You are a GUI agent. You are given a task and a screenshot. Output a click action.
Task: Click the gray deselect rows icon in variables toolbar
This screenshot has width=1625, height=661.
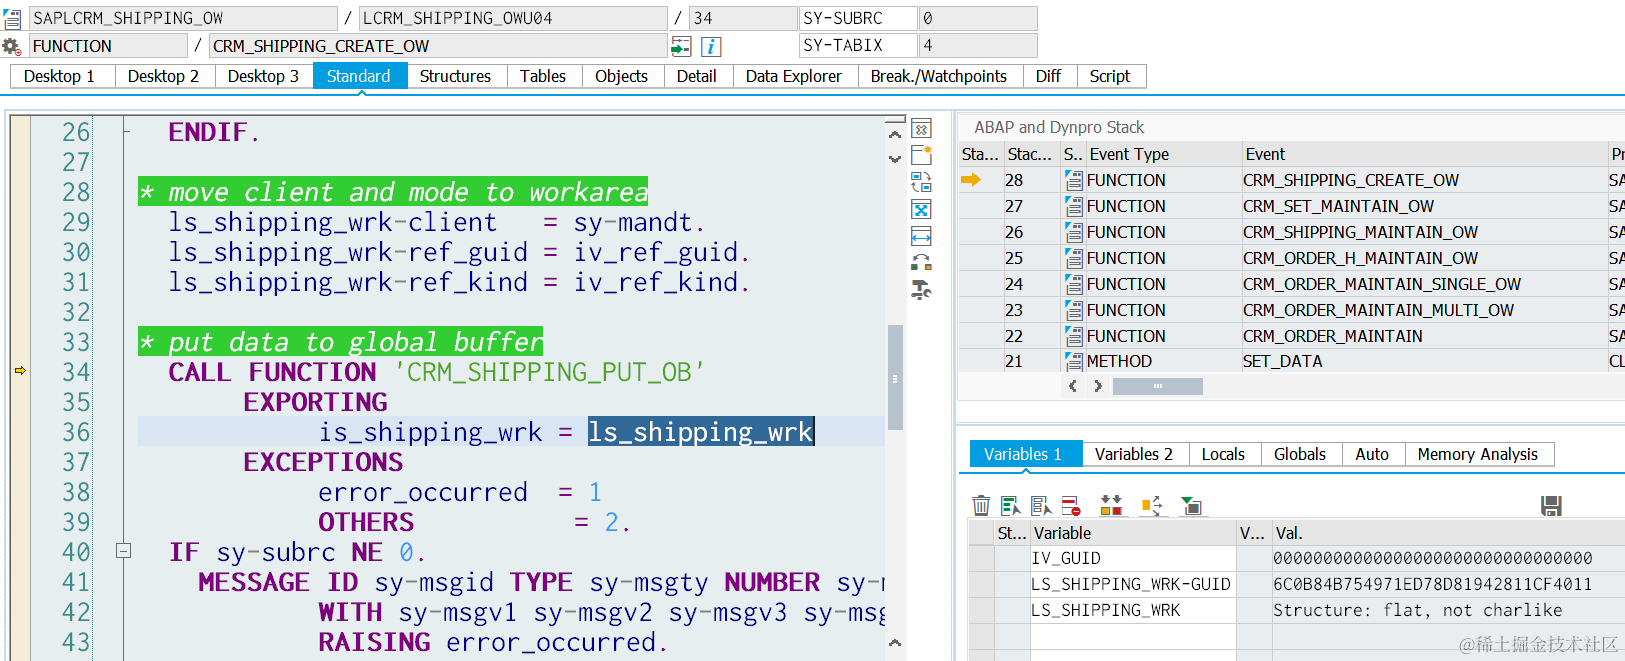(x=1041, y=506)
